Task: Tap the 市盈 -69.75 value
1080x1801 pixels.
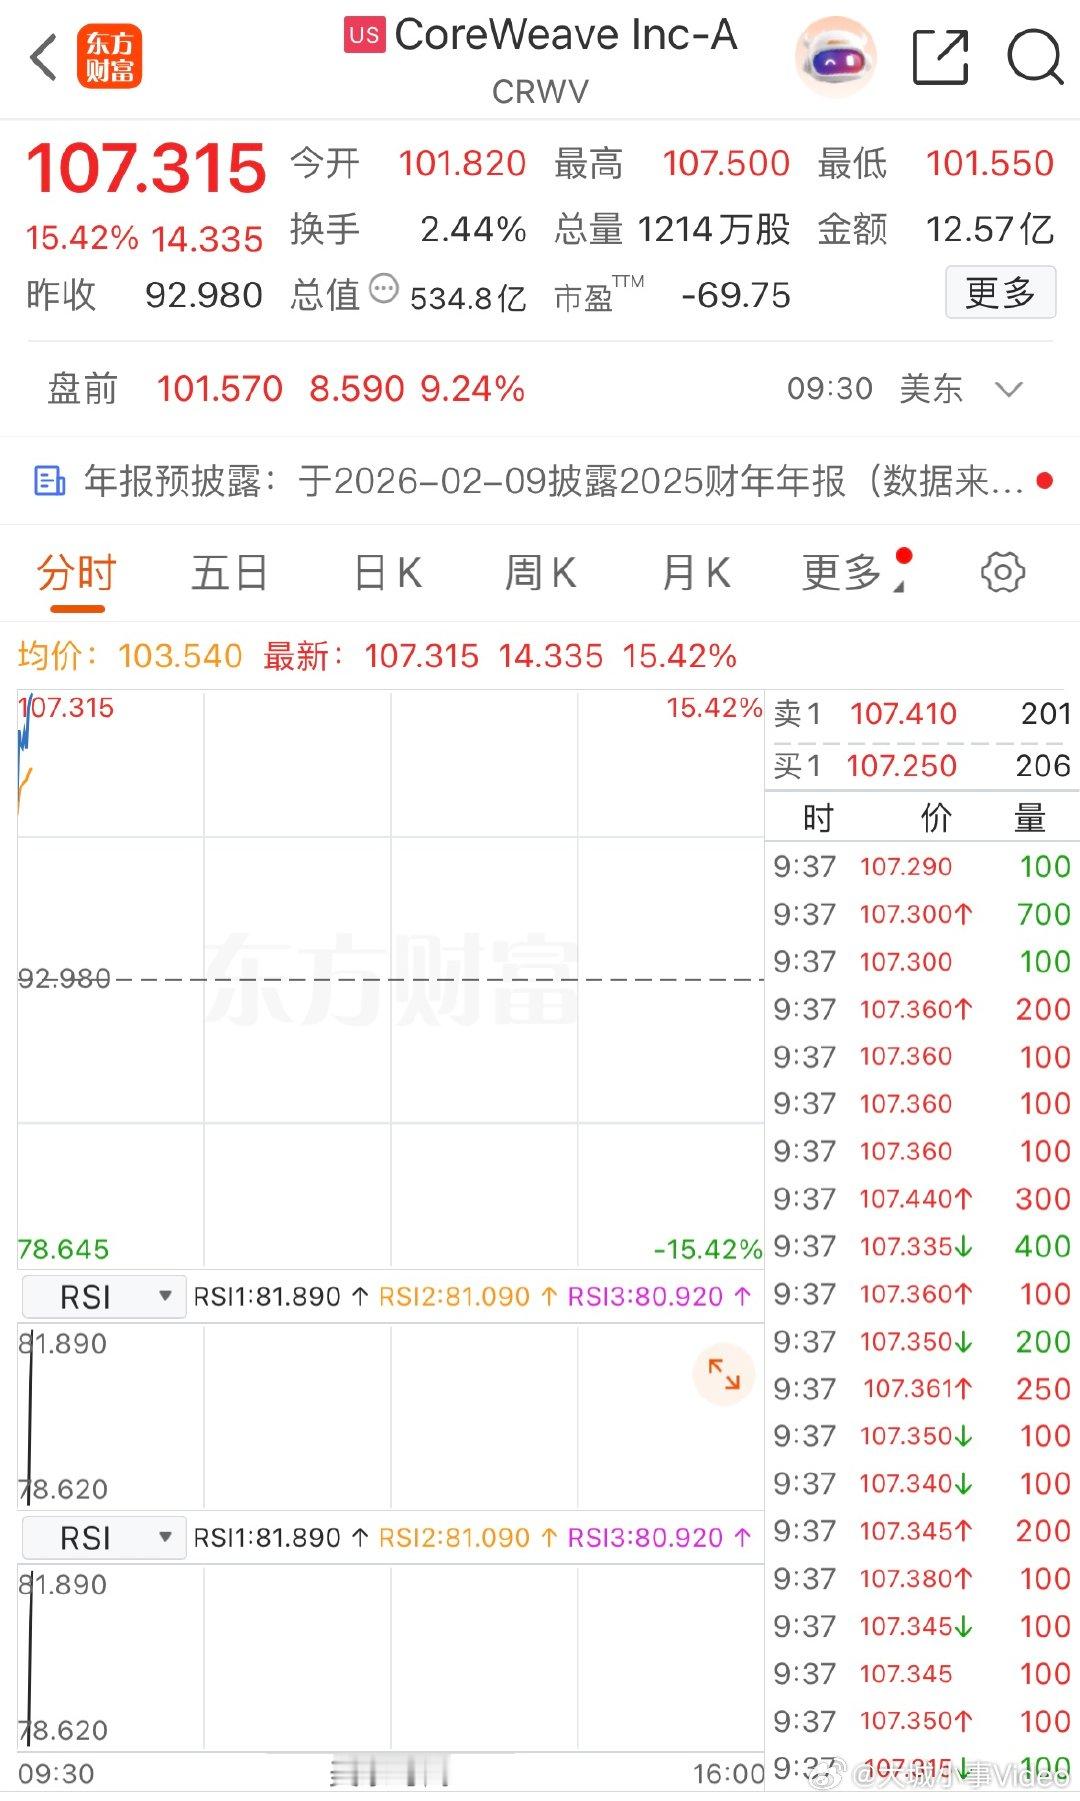Action: tap(736, 295)
